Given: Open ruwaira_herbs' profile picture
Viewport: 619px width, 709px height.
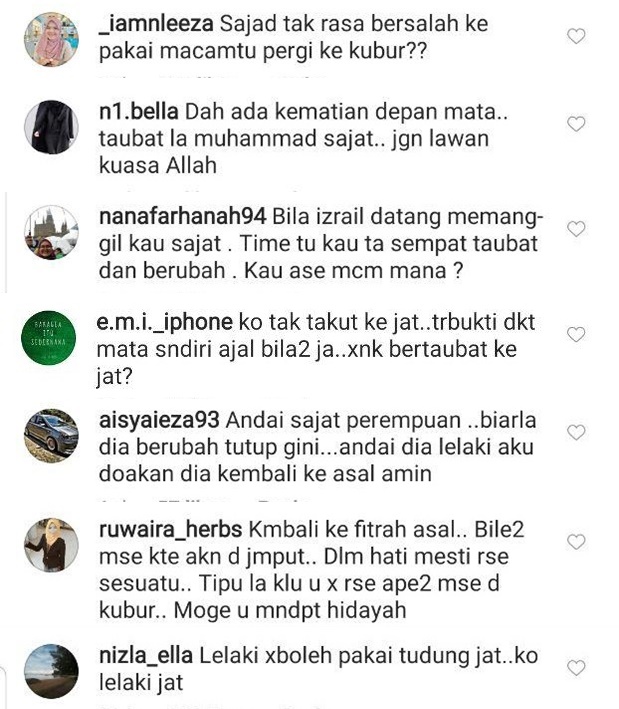Looking at the screenshot, I should pyautogui.click(x=51, y=545).
